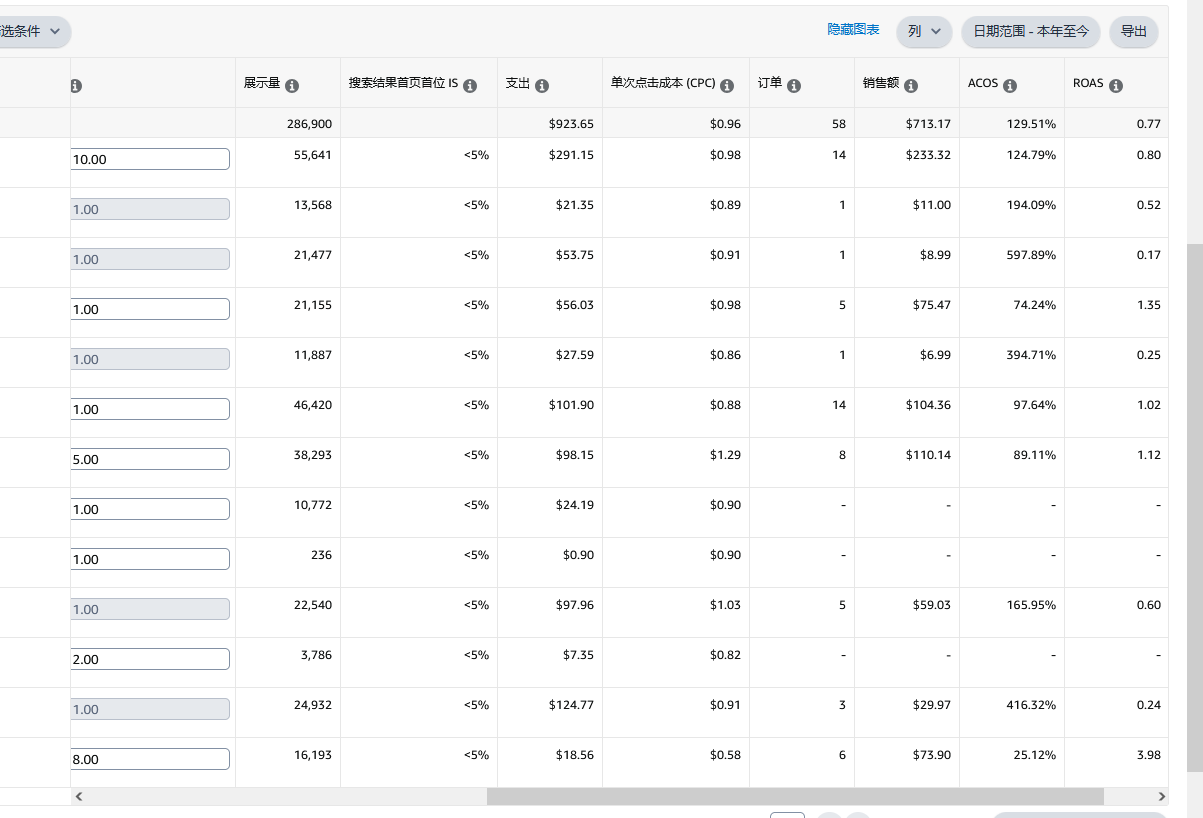Click the 隐藏图表 link
The width and height of the screenshot is (1203, 818).
853,31
